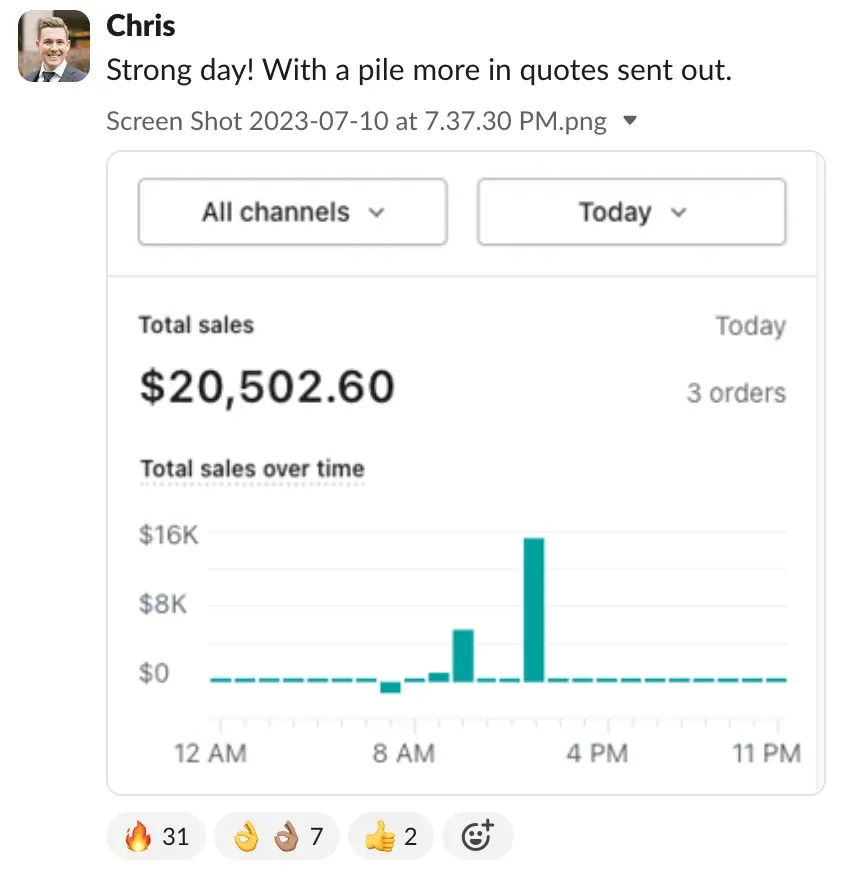Click the '4 PM' axis label
Image resolution: width=850 pixels, height=880 pixels.
[597, 753]
